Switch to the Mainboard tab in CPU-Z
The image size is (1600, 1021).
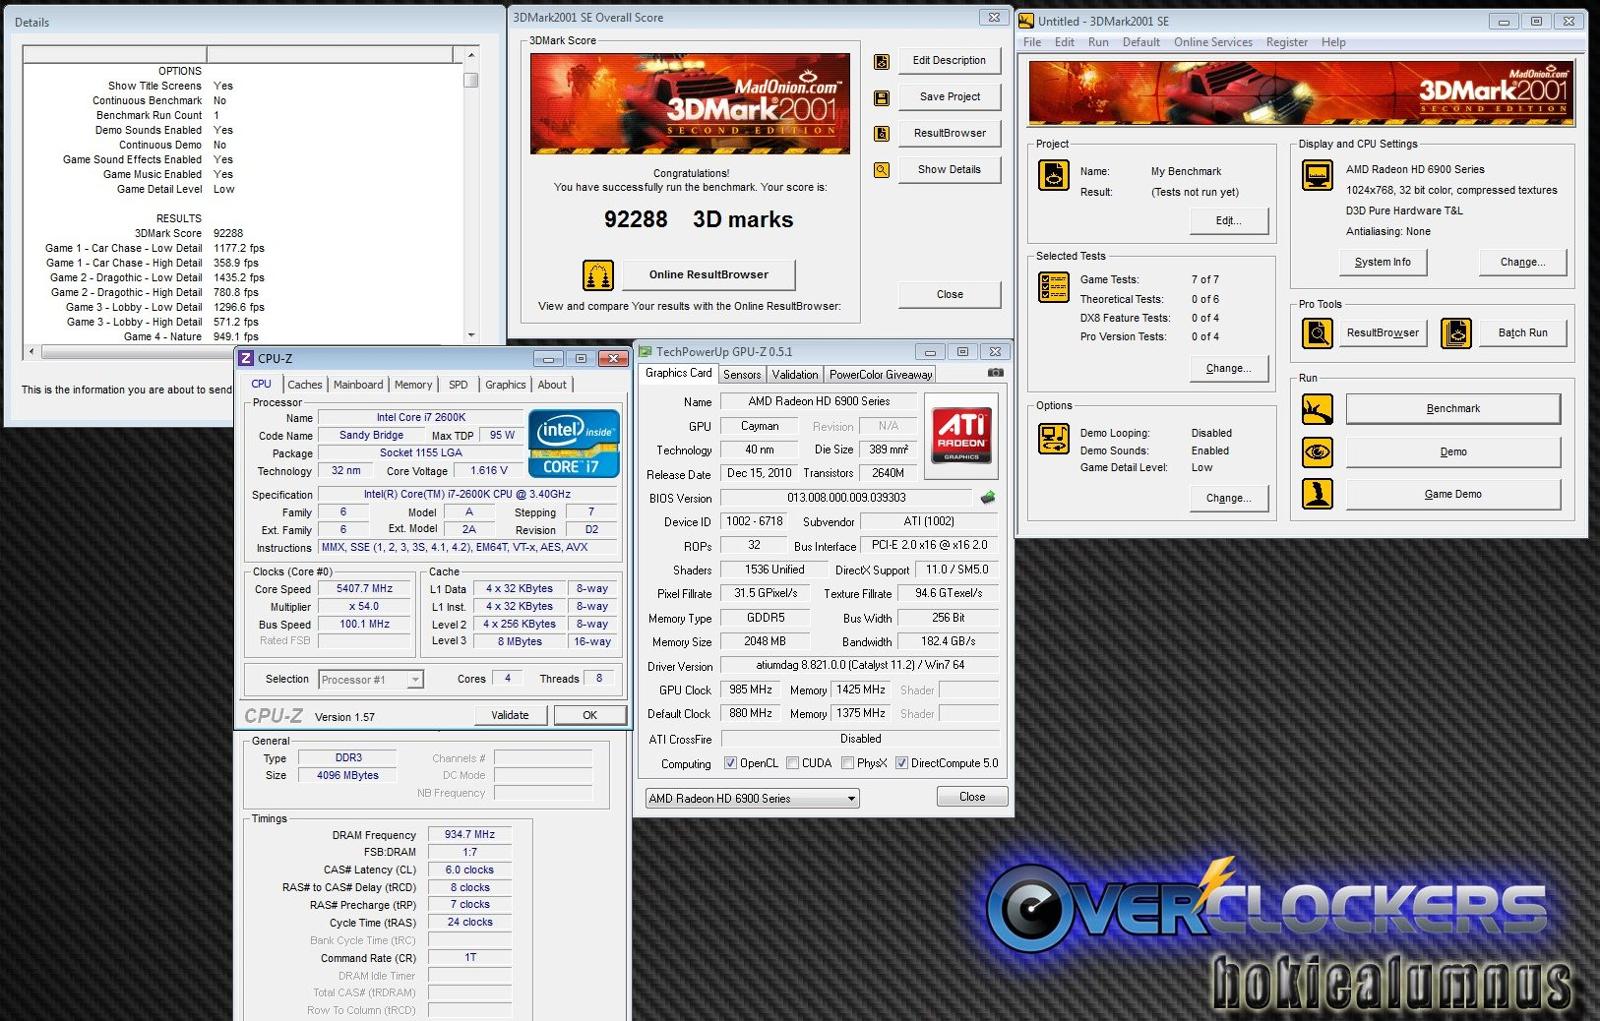pyautogui.click(x=358, y=385)
